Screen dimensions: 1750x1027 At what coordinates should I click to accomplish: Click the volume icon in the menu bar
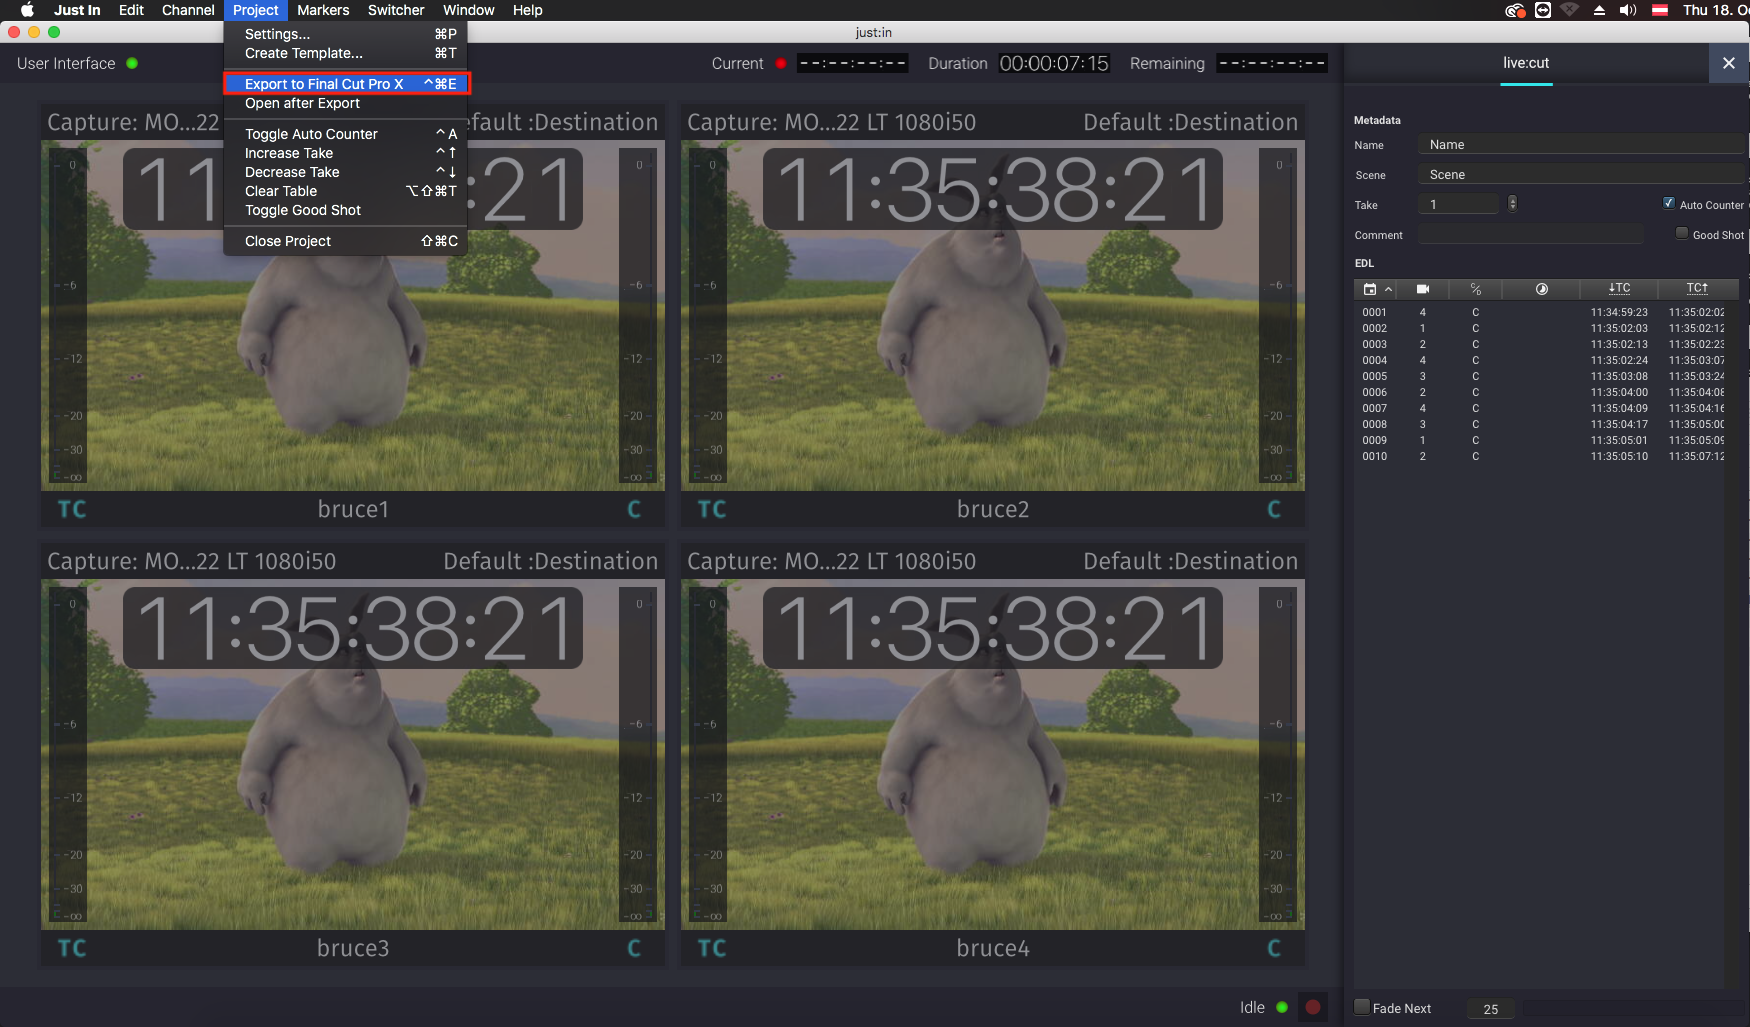point(1628,10)
